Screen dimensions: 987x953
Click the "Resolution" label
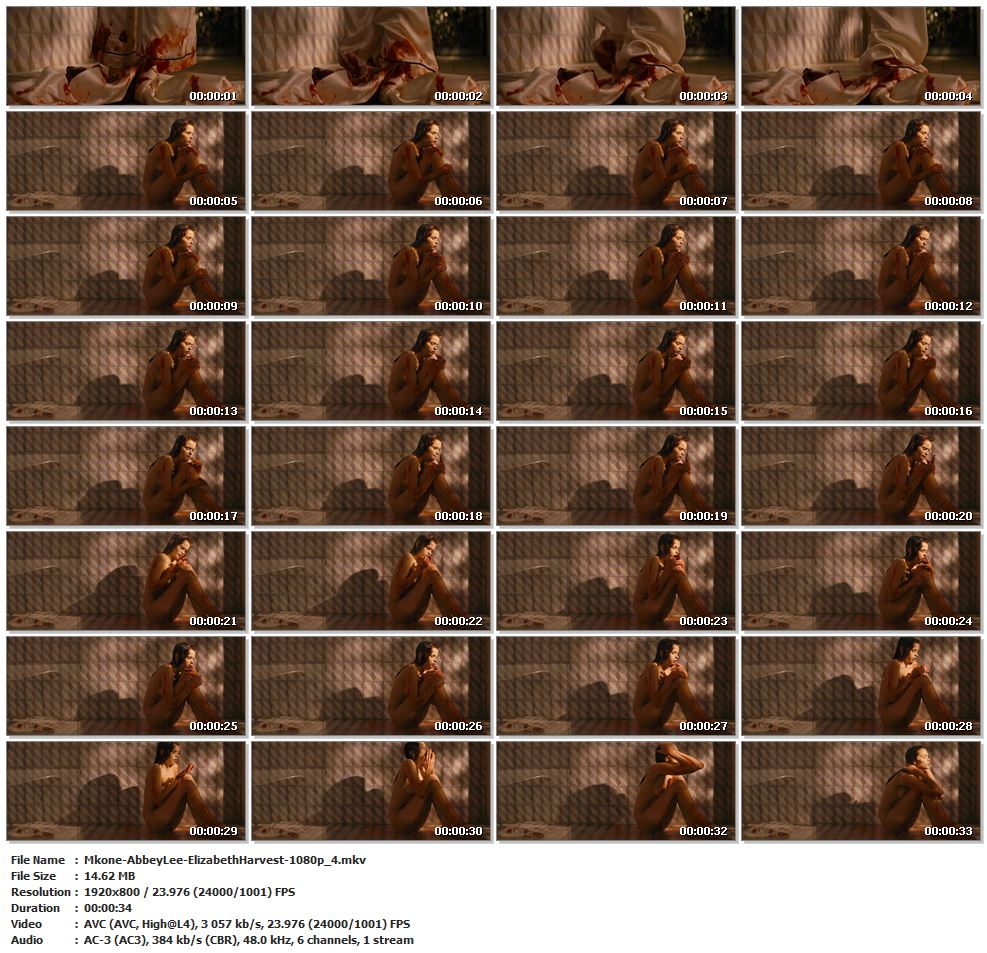pyautogui.click(x=41, y=892)
